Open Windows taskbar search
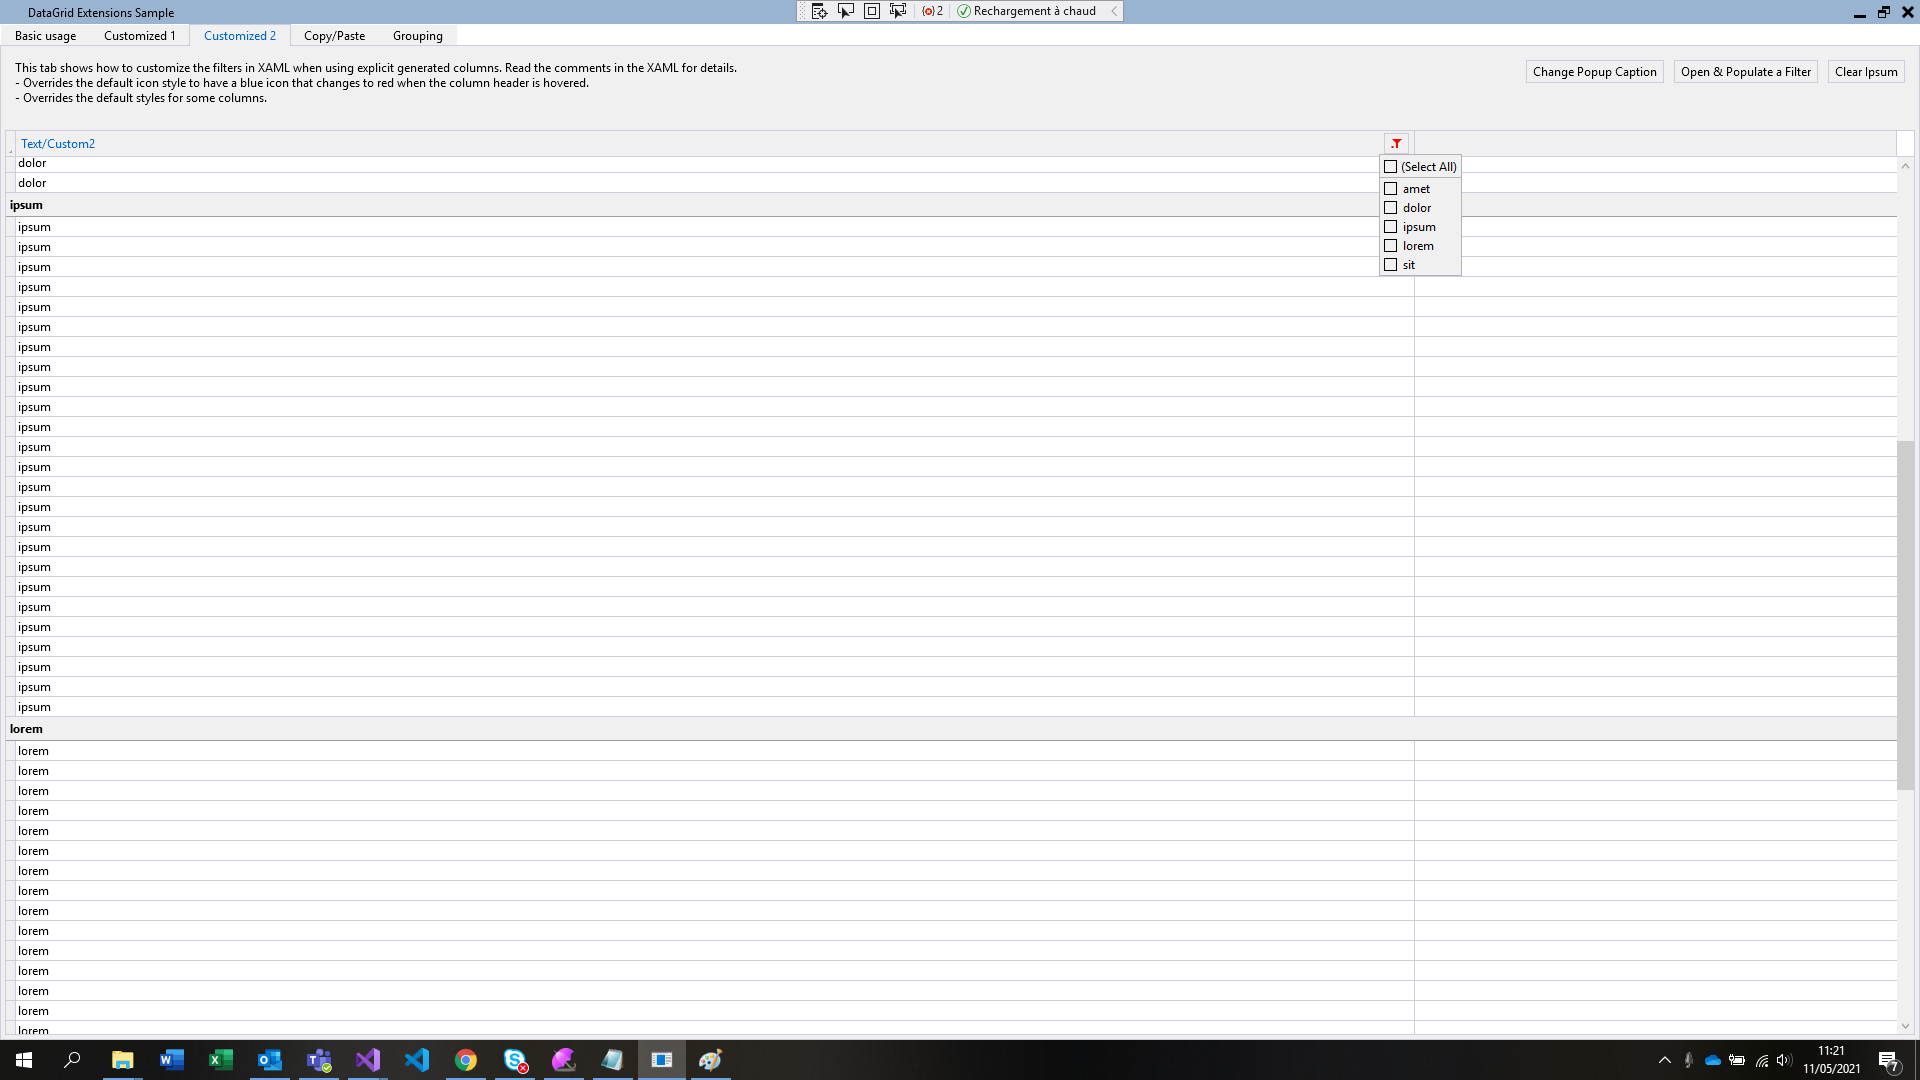 [72, 1060]
